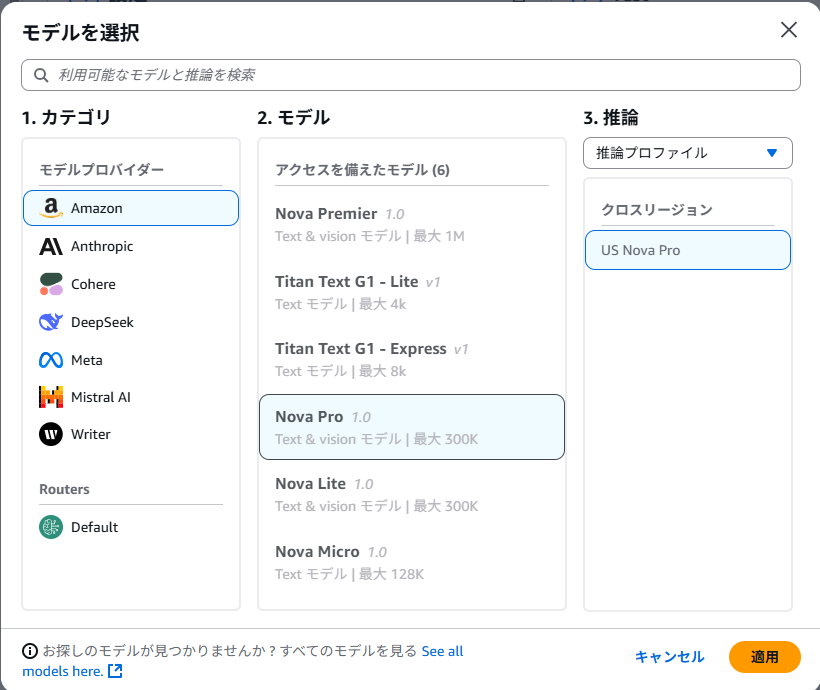This screenshot has width=820, height=690.
Task: Click the キャンセル button
Action: click(669, 657)
